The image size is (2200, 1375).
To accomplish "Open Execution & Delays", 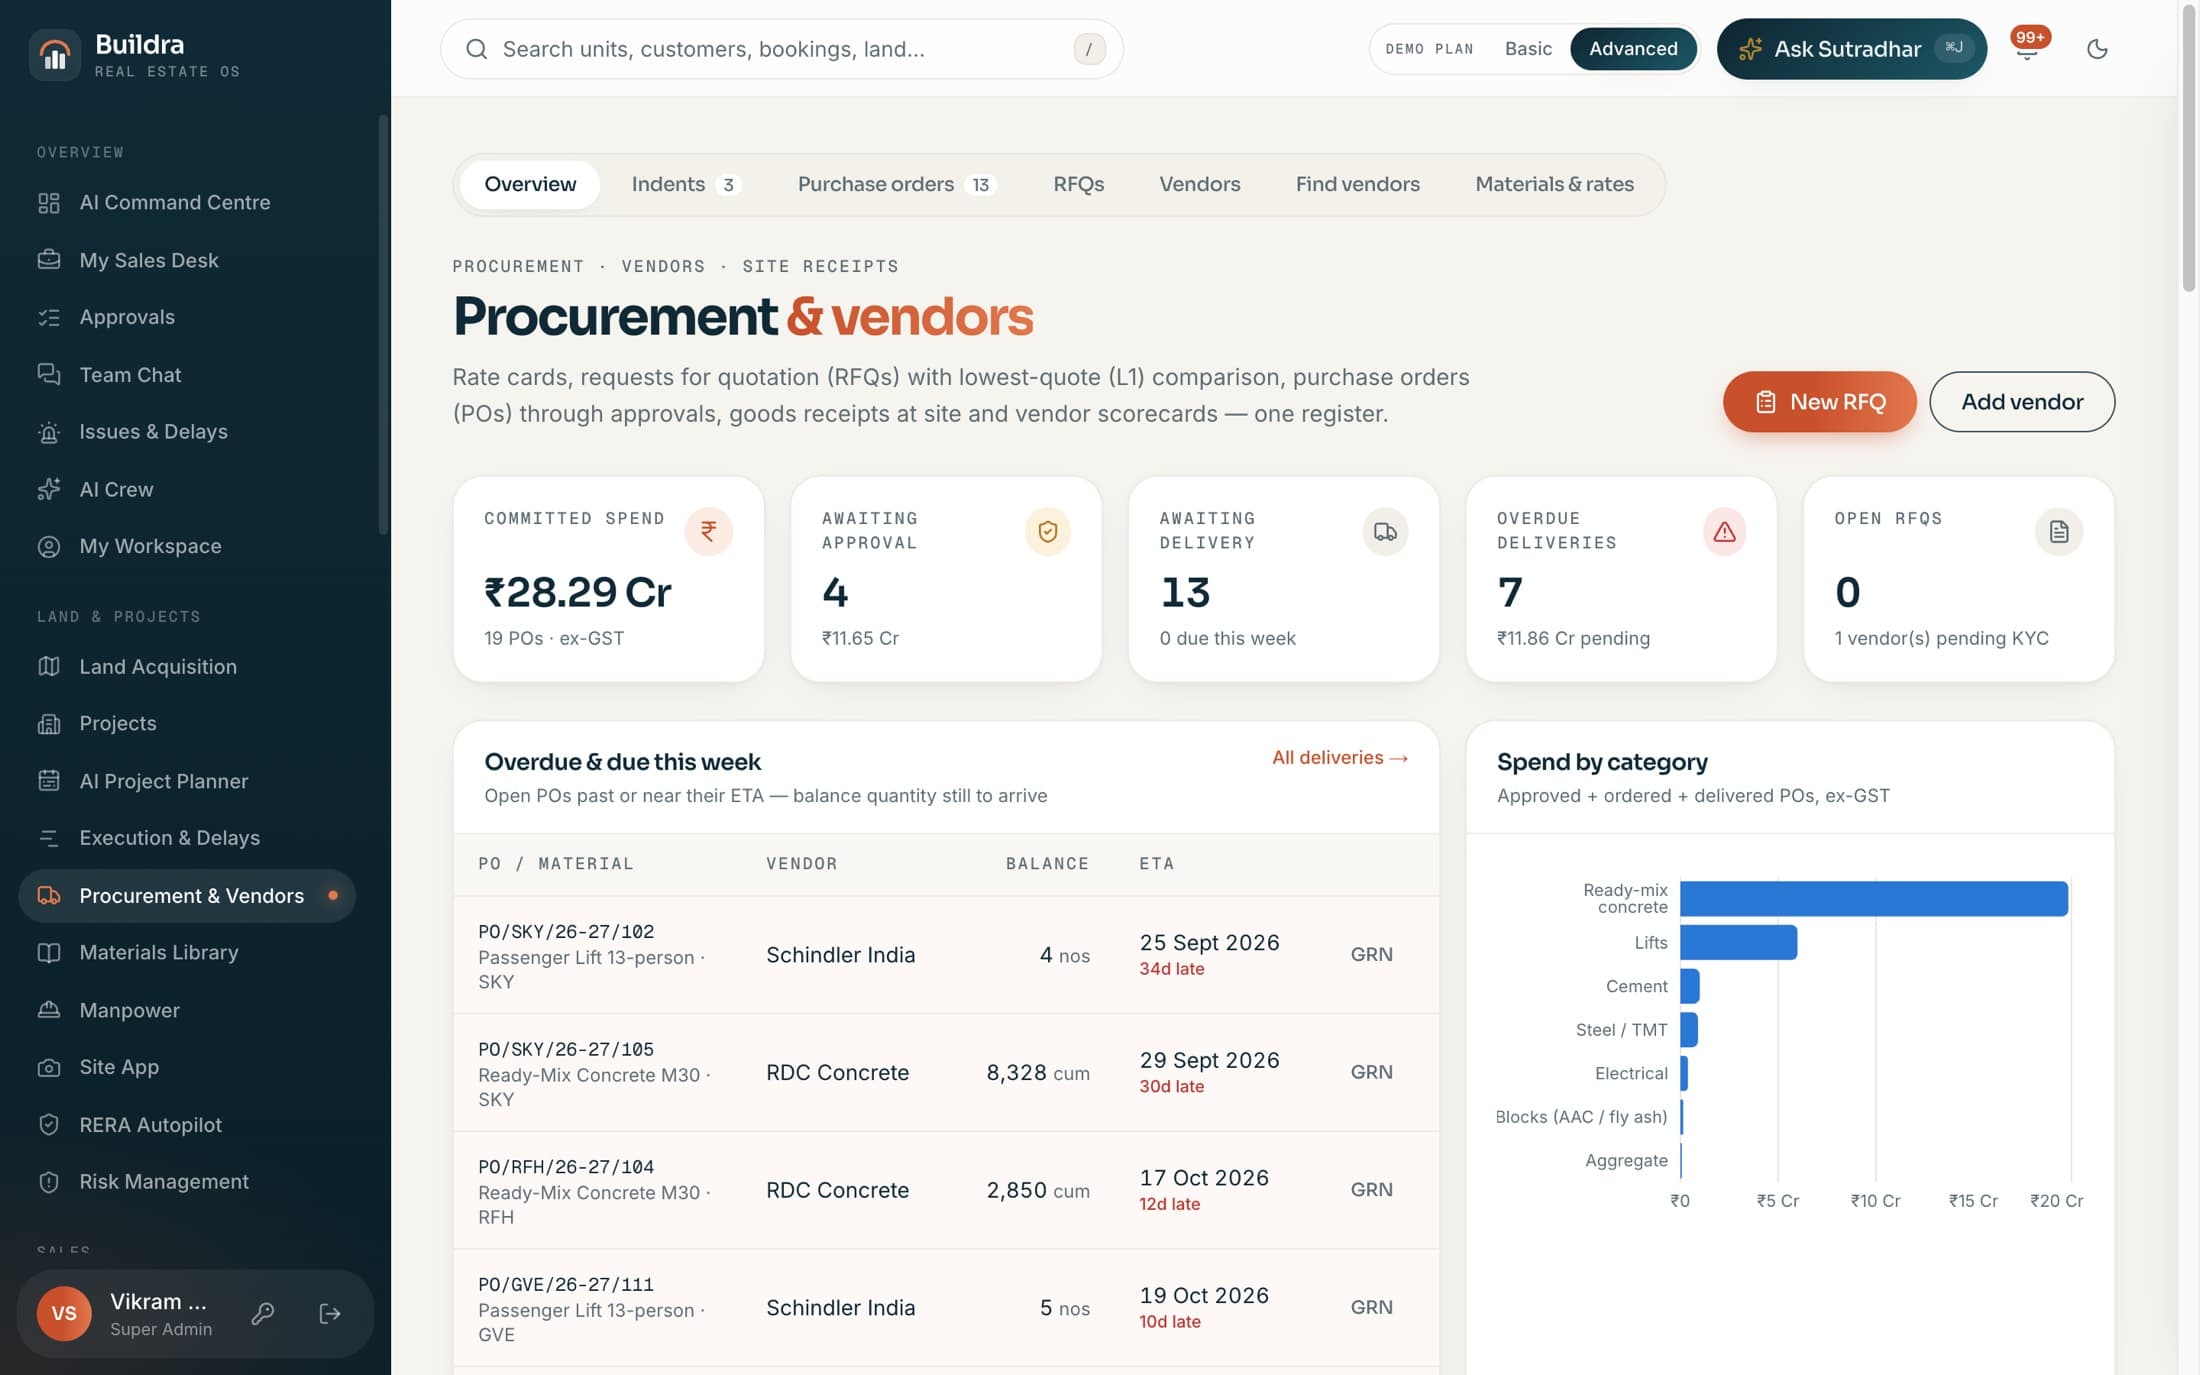I will [x=187, y=838].
